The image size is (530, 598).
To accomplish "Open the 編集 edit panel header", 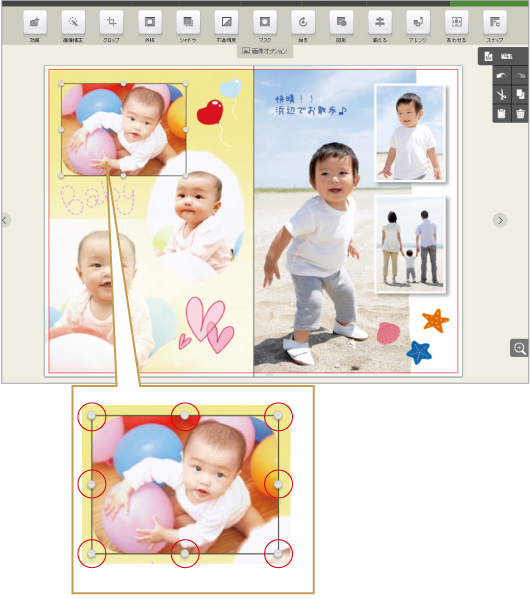I will [x=503, y=56].
